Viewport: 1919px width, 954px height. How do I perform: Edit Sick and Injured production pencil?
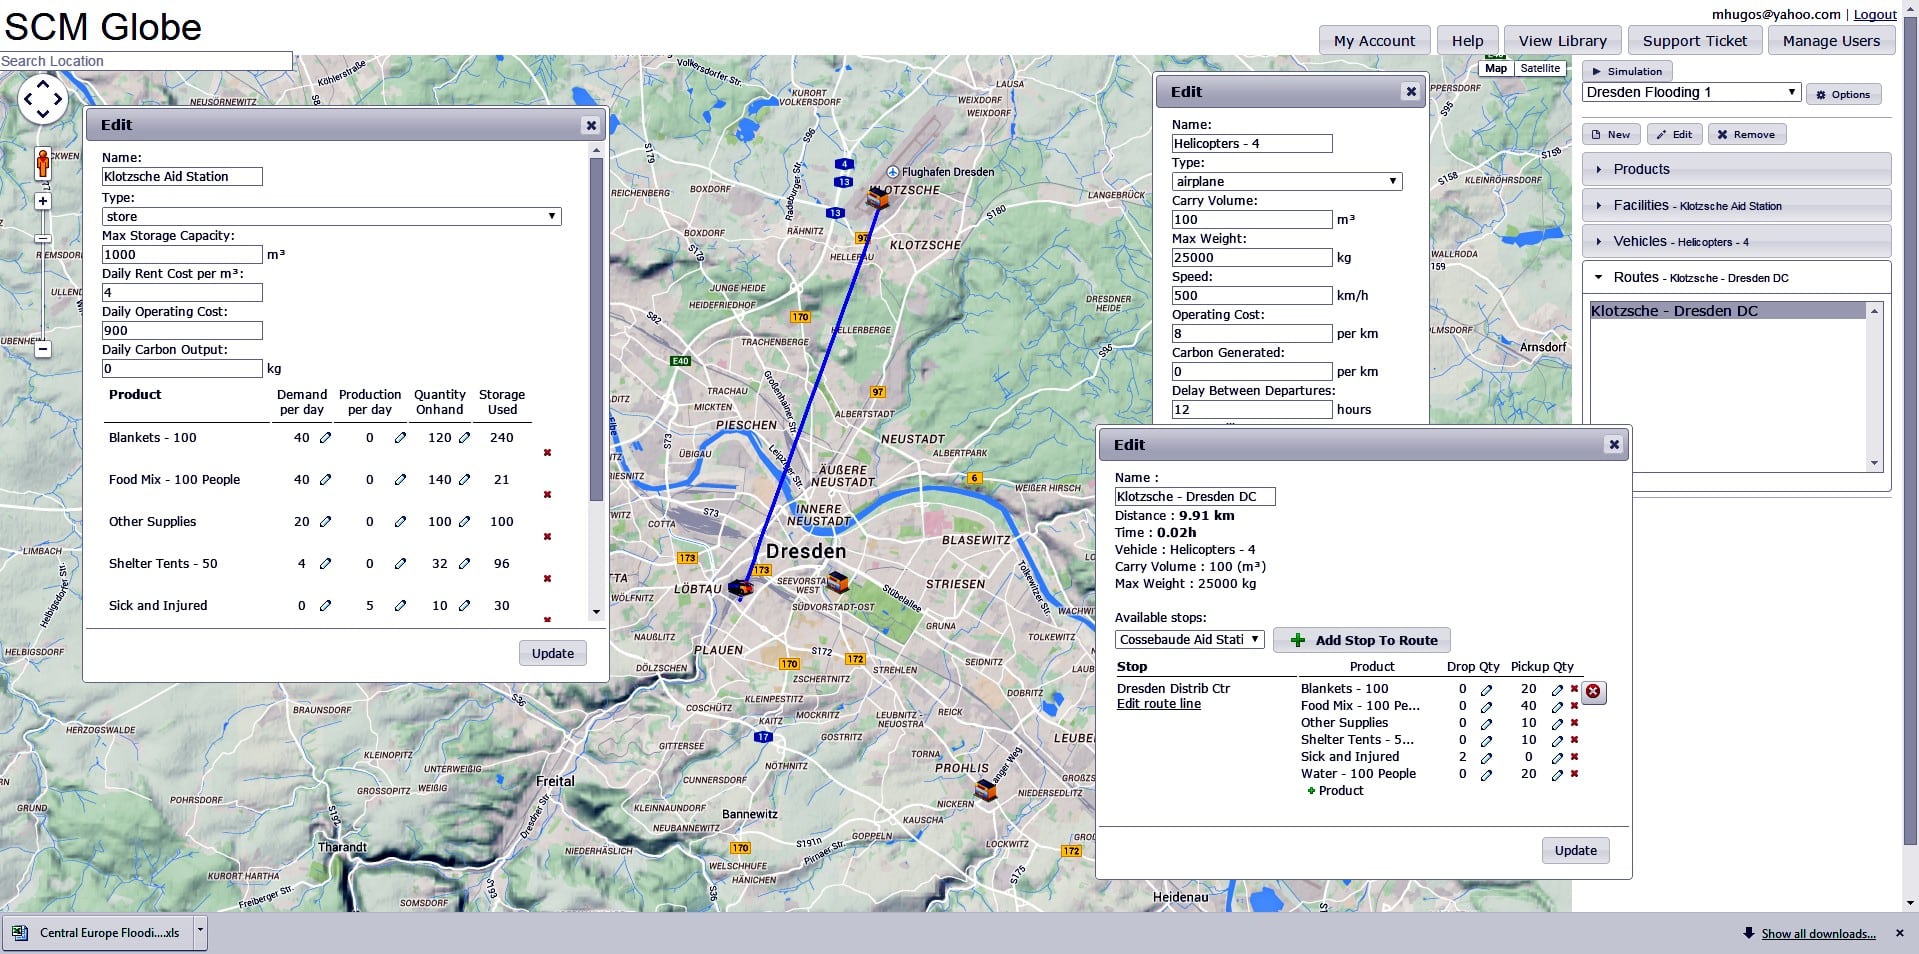[x=400, y=606]
